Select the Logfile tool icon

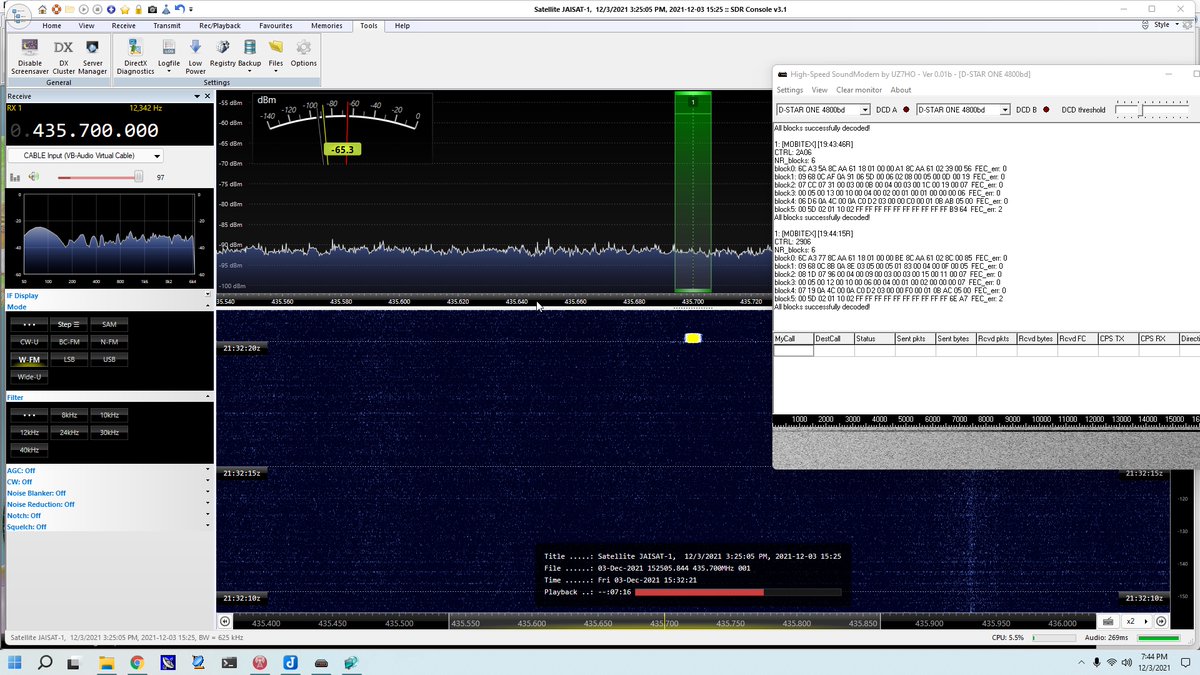tap(169, 48)
